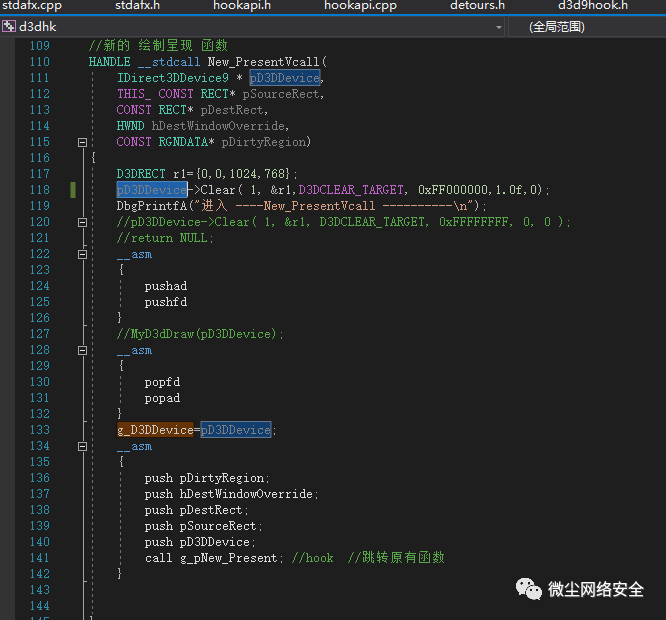Open the hookapi.cpp tab
The height and width of the screenshot is (620, 666).
coord(360,6)
